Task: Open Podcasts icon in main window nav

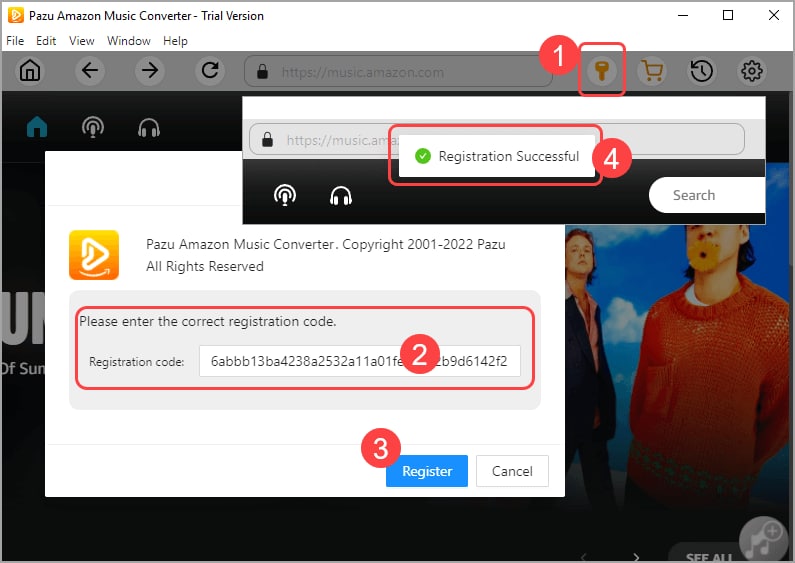Action: [93, 127]
